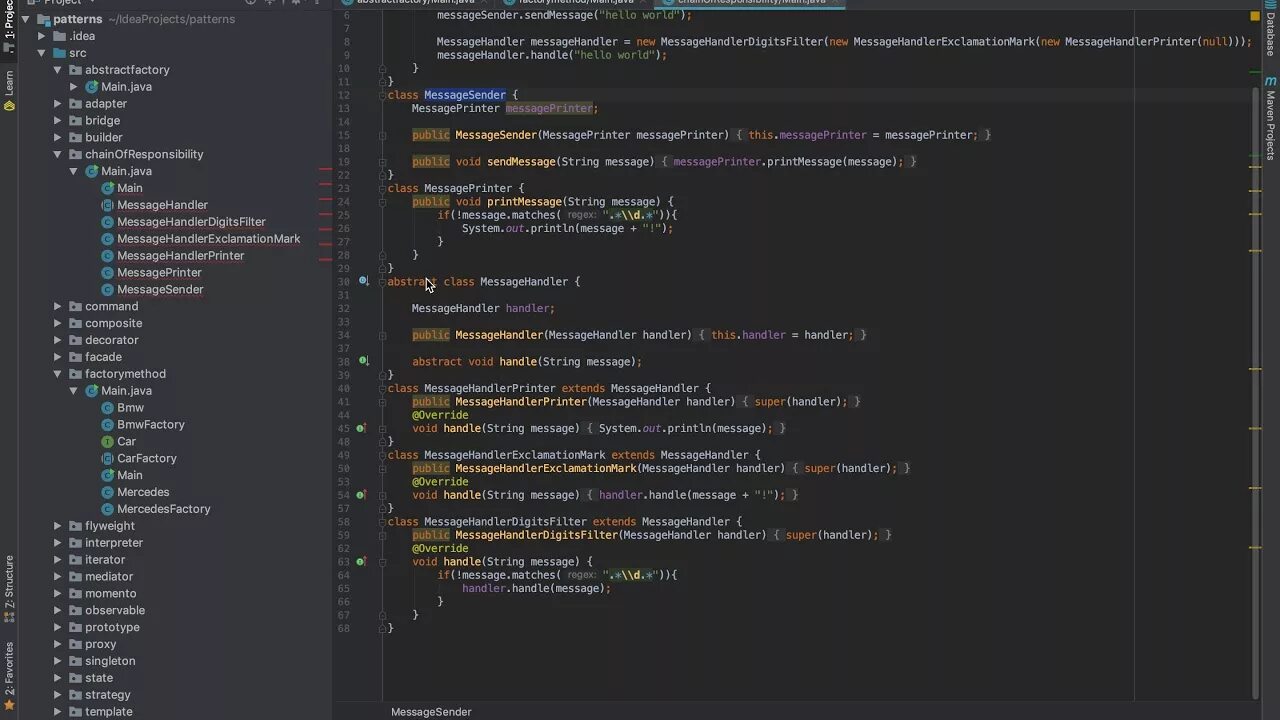Open the Maven Projects side tab
The width and height of the screenshot is (1280, 720).
tap(1271, 118)
